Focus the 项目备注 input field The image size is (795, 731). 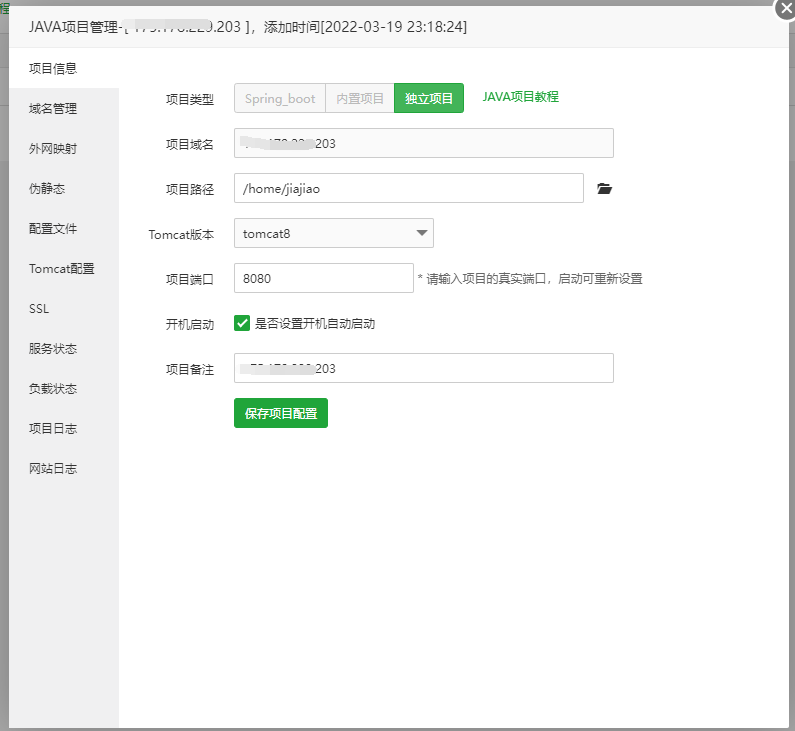tap(424, 368)
